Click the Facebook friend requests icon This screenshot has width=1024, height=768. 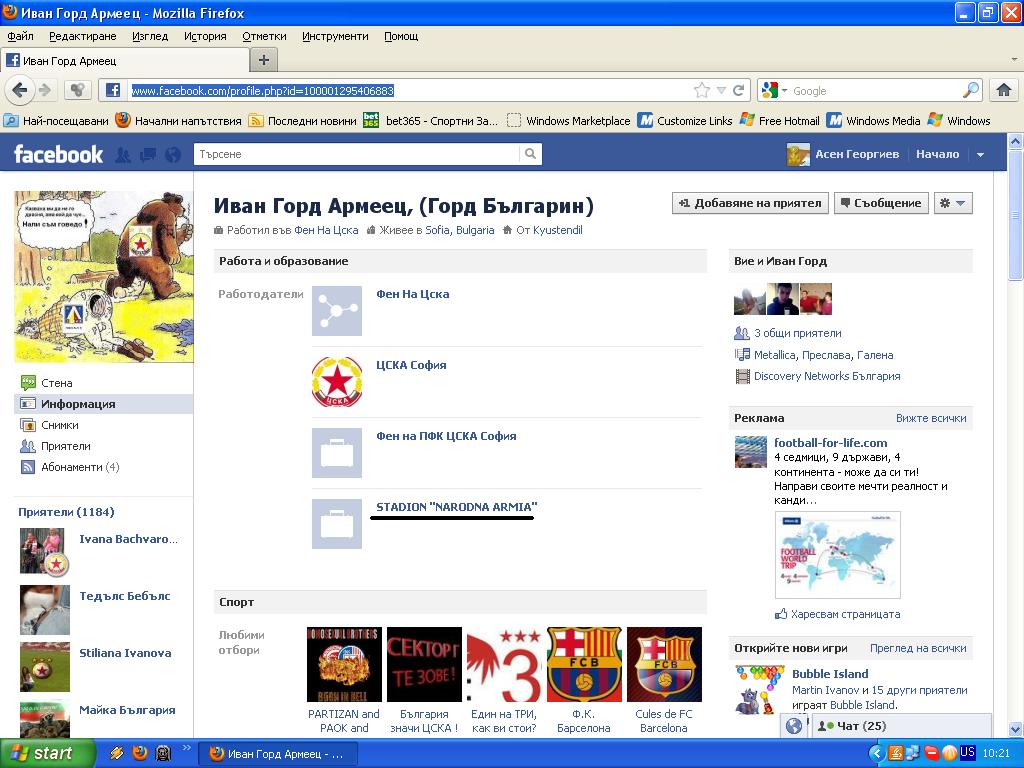(x=123, y=155)
